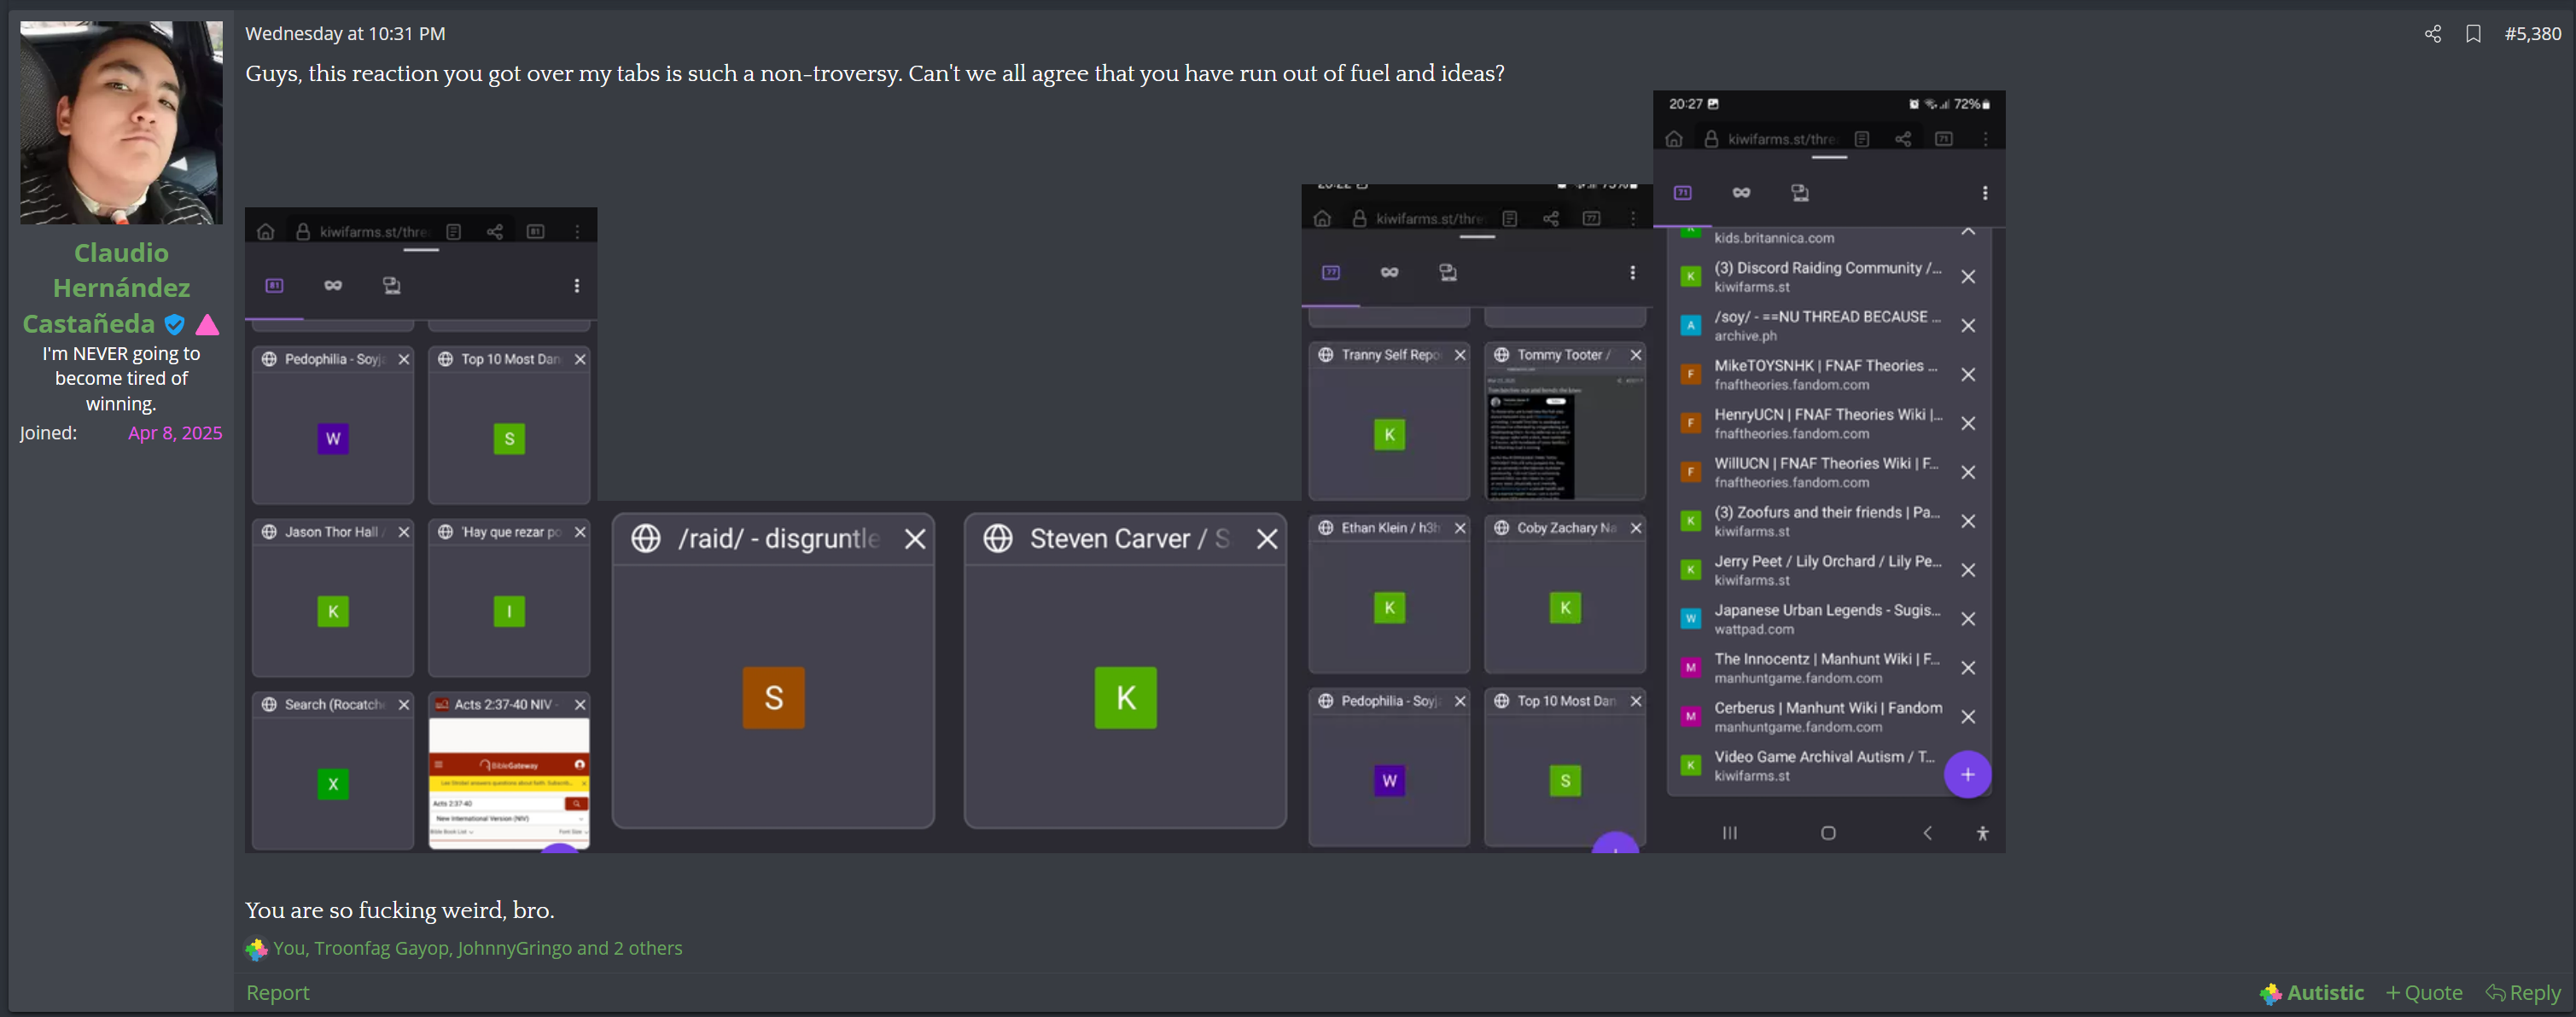Click the pink triangle badge beside the username
The image size is (2576, 1017).
pyautogui.click(x=207, y=324)
